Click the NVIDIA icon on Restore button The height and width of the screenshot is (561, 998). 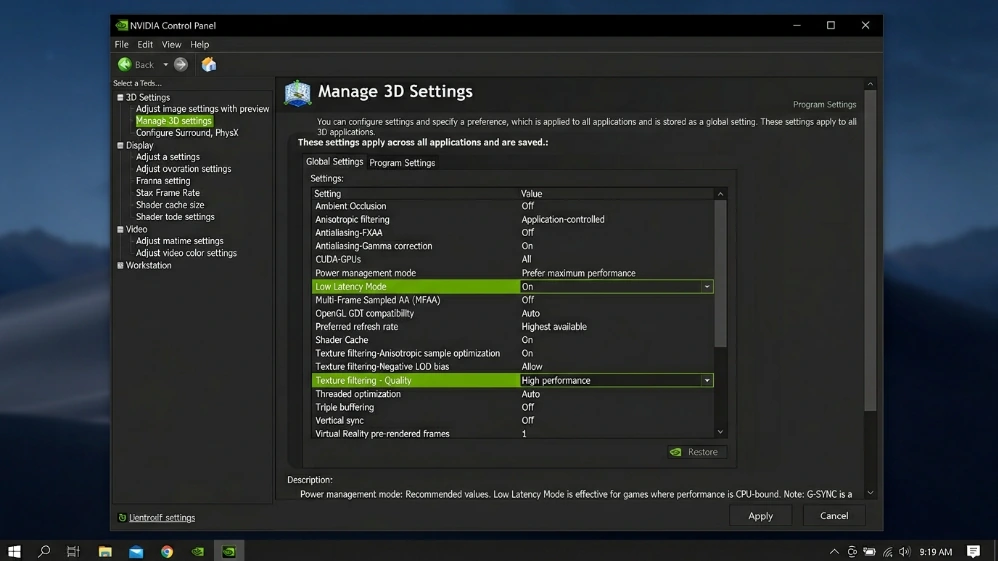tap(676, 452)
